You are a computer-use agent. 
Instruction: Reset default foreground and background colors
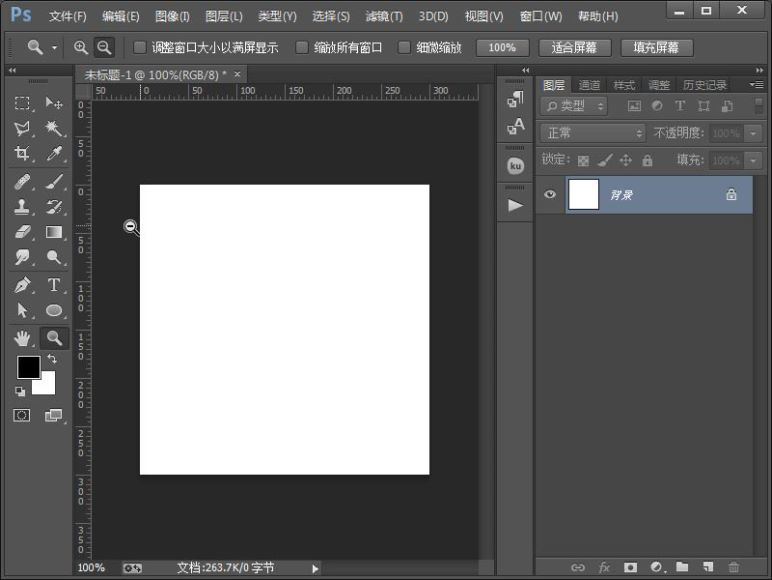click(20, 392)
